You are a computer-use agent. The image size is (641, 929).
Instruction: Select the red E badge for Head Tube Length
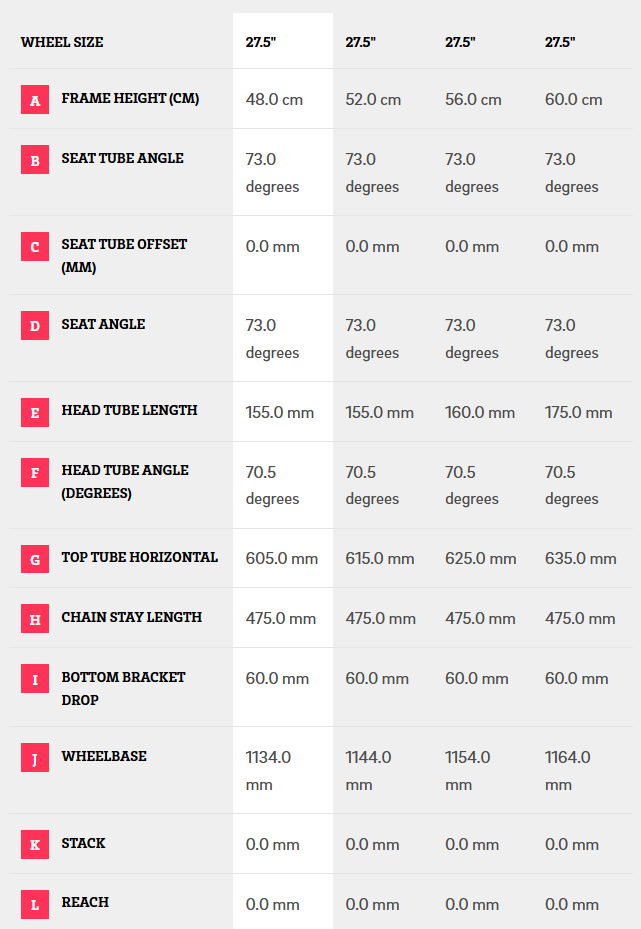point(35,412)
